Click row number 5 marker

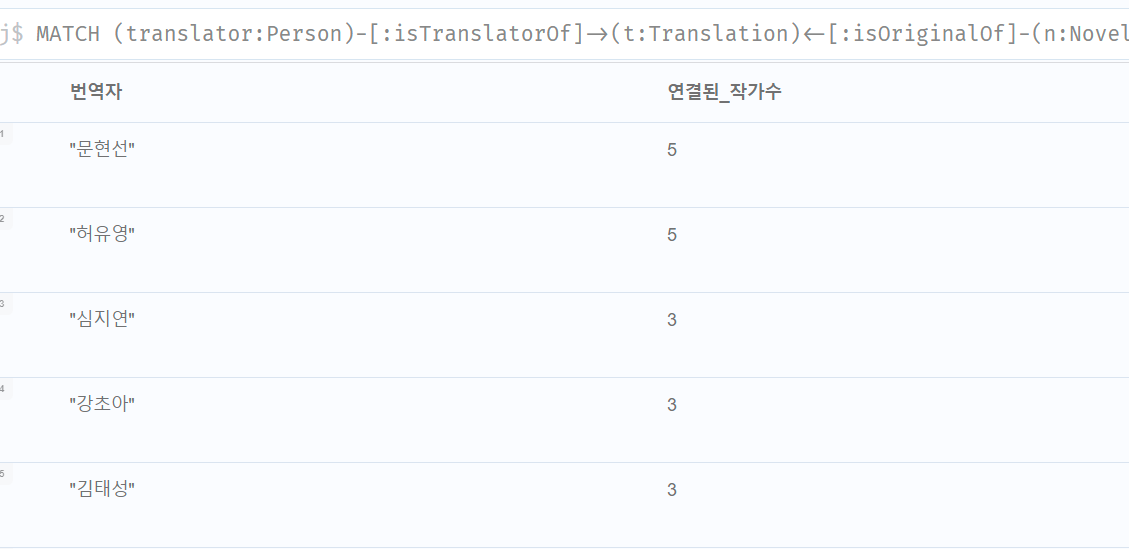tap(3, 474)
